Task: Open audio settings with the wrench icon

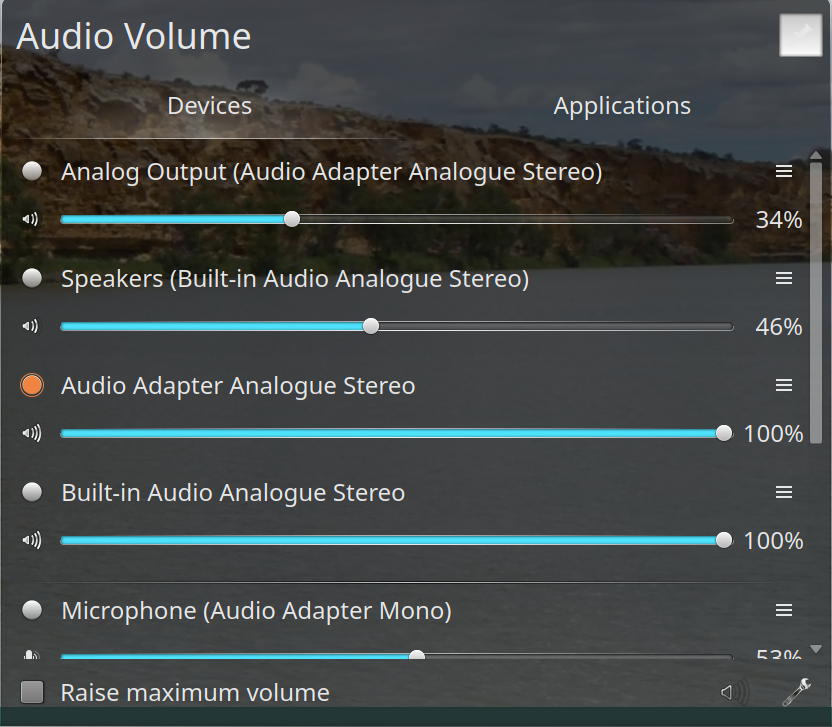Action: (796, 691)
